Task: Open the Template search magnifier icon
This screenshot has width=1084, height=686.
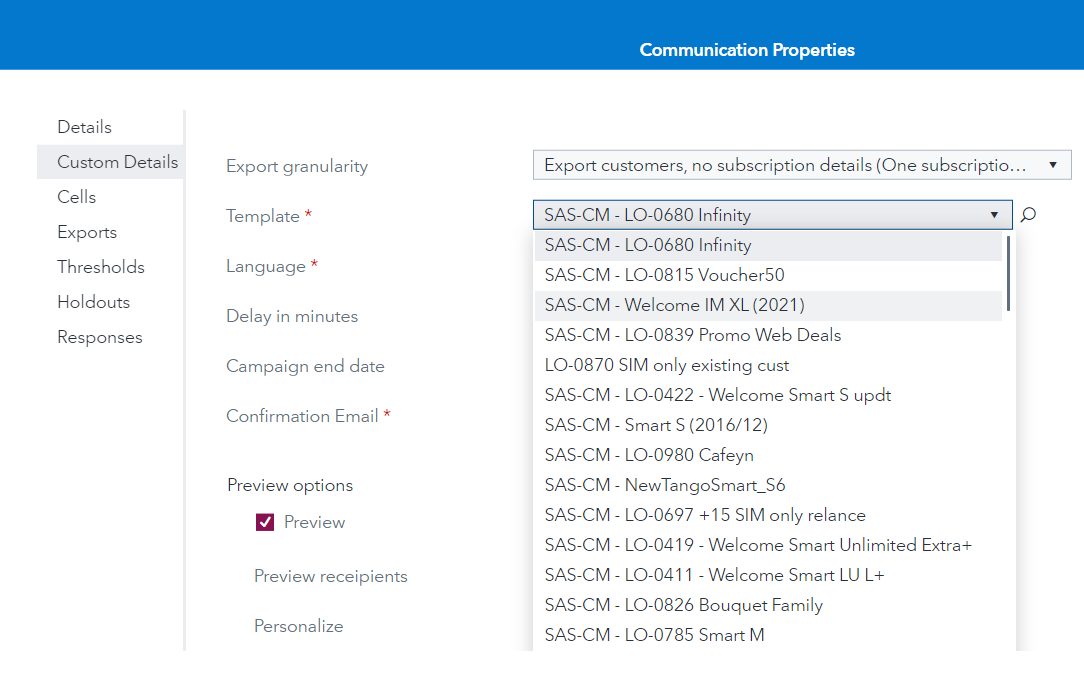Action: [x=1029, y=215]
